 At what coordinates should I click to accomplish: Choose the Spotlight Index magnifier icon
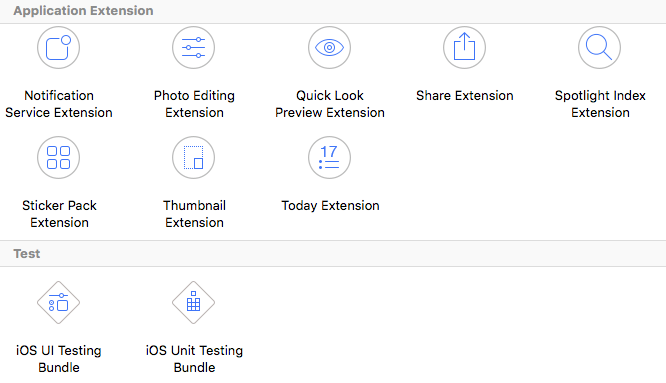point(599,48)
